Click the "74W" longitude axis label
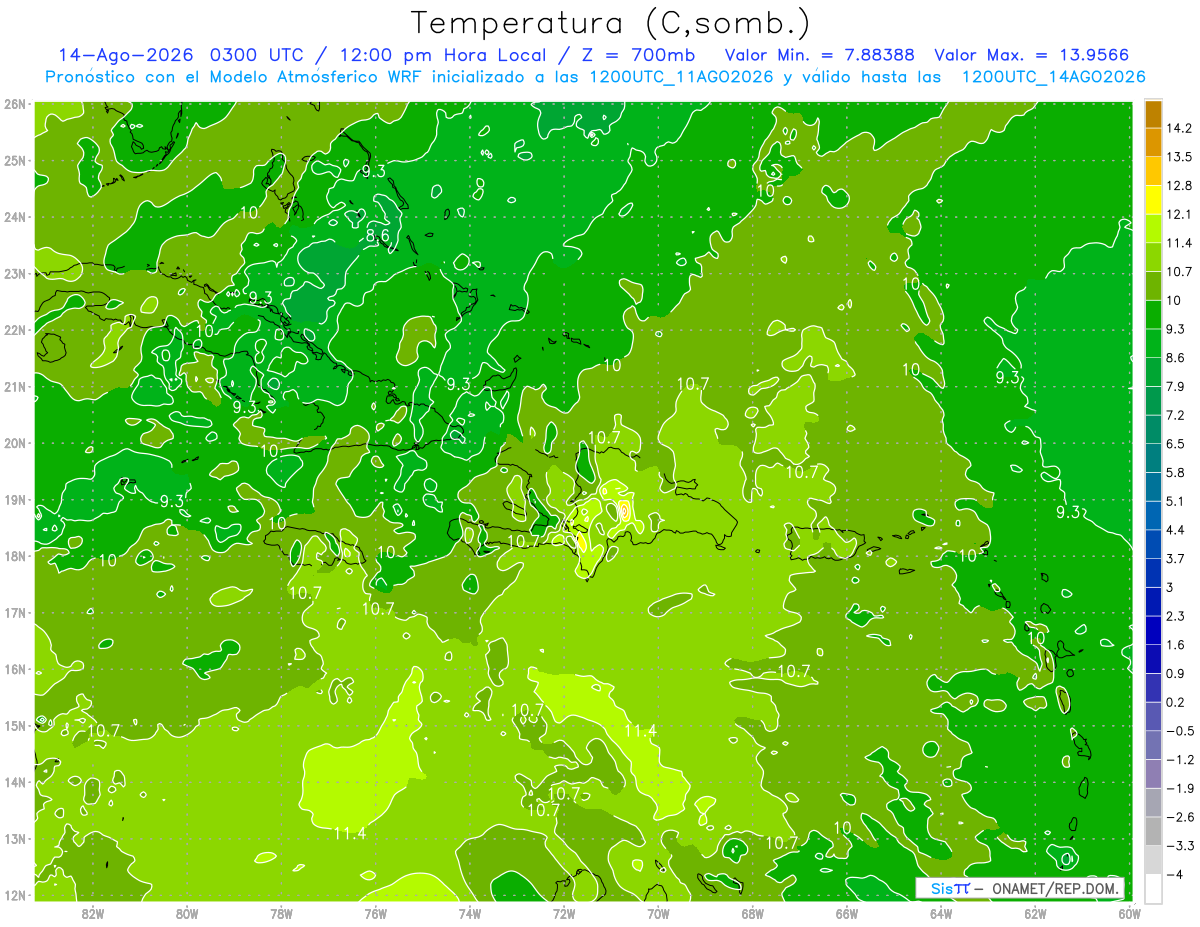The width and height of the screenshot is (1200, 927). pyautogui.click(x=469, y=912)
